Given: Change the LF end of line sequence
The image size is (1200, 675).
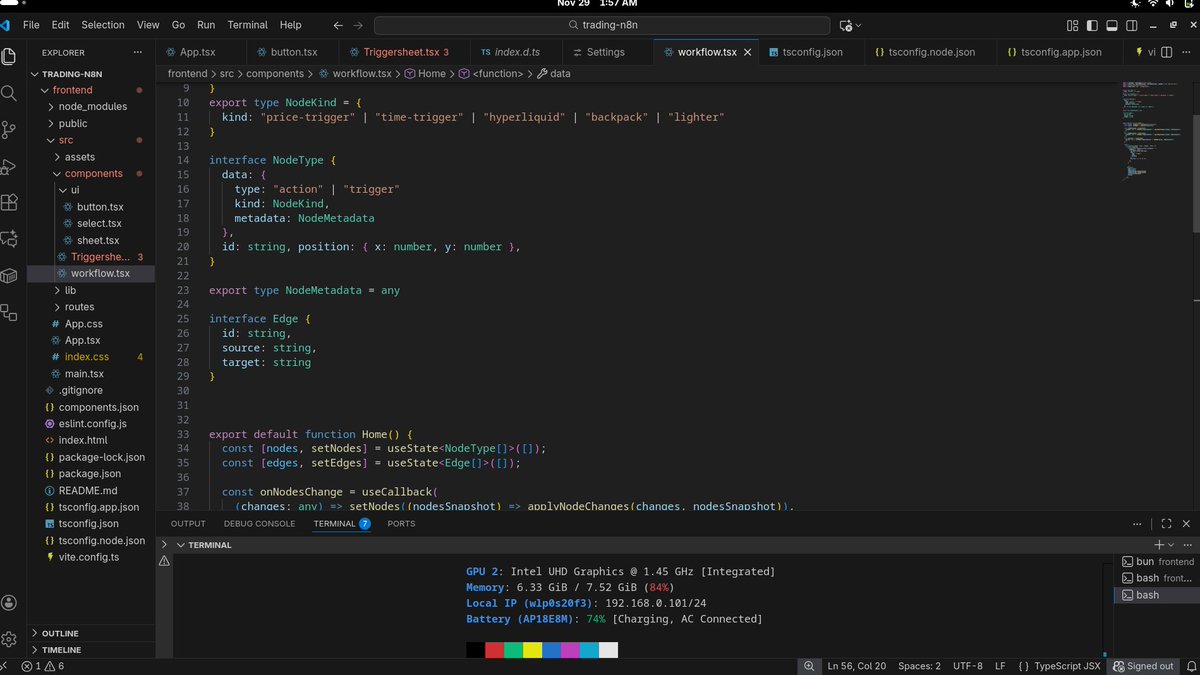Looking at the screenshot, I should click(1000, 666).
